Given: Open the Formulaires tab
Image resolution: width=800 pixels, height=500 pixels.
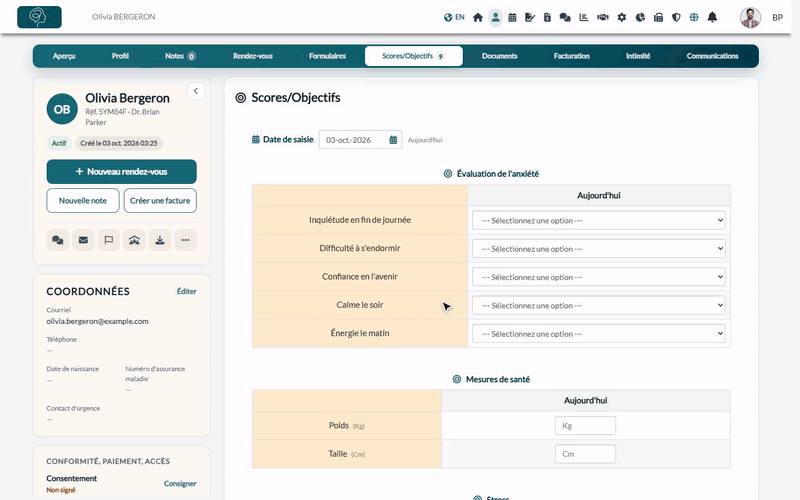Looking at the screenshot, I should (x=327, y=56).
